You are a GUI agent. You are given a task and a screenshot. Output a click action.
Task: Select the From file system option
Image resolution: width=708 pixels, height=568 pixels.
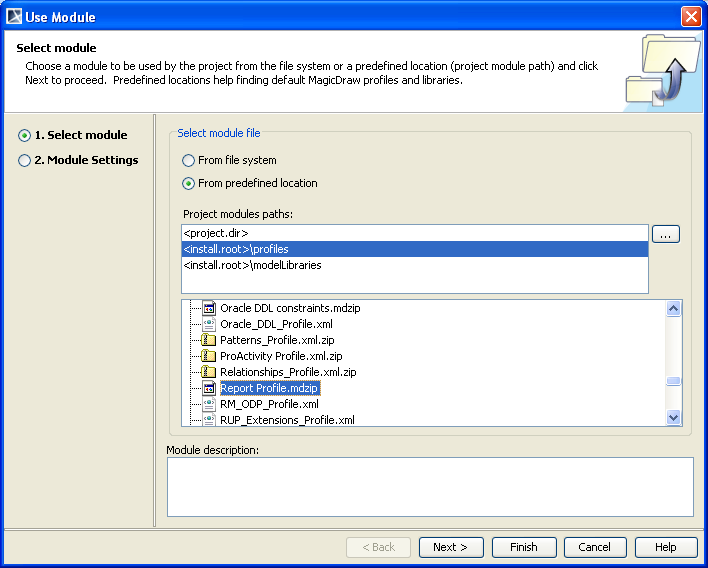pyautogui.click(x=188, y=160)
